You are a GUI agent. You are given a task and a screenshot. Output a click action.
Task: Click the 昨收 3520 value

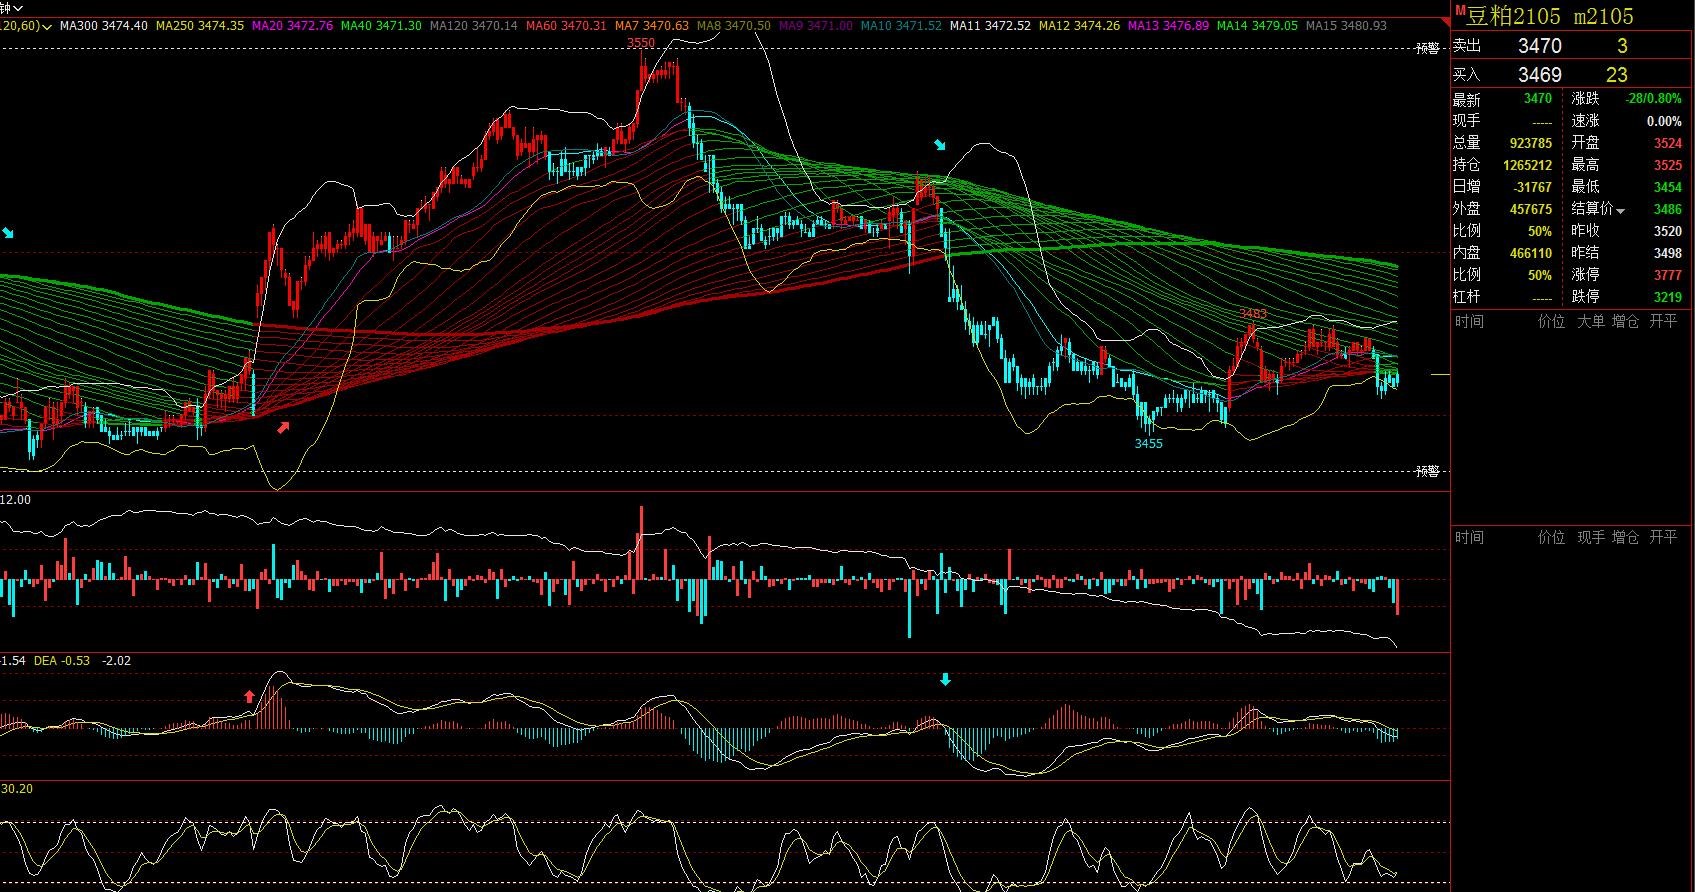pos(1667,231)
